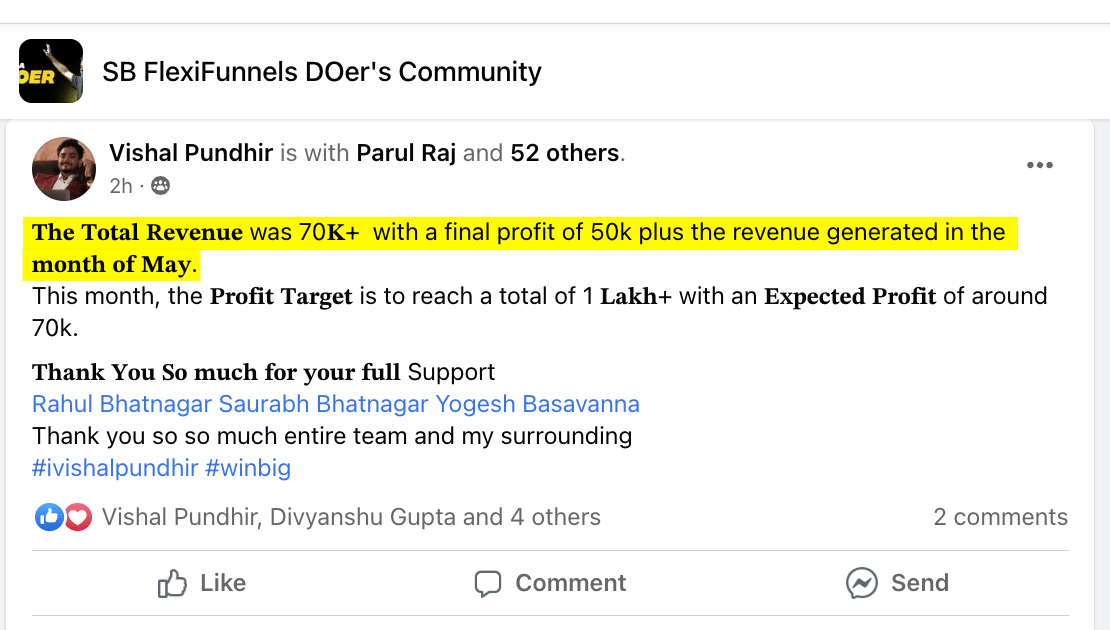
Task: Open Rahul Bhatnagar's profile mention
Action: tap(122, 404)
